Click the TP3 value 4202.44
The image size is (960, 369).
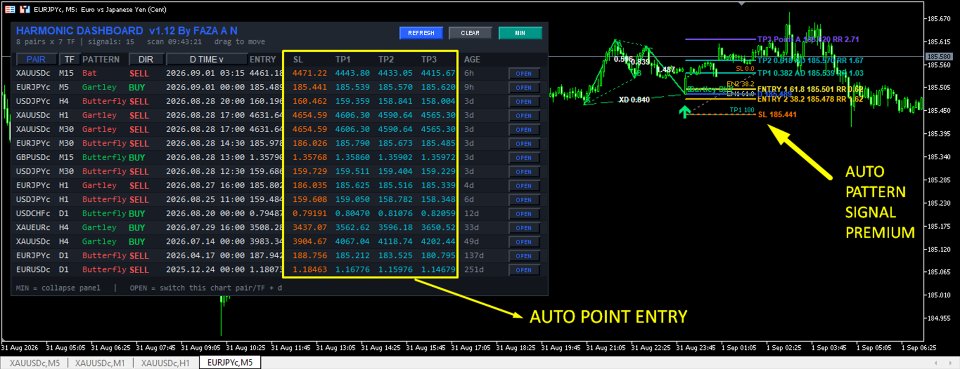pyautogui.click(x=438, y=242)
